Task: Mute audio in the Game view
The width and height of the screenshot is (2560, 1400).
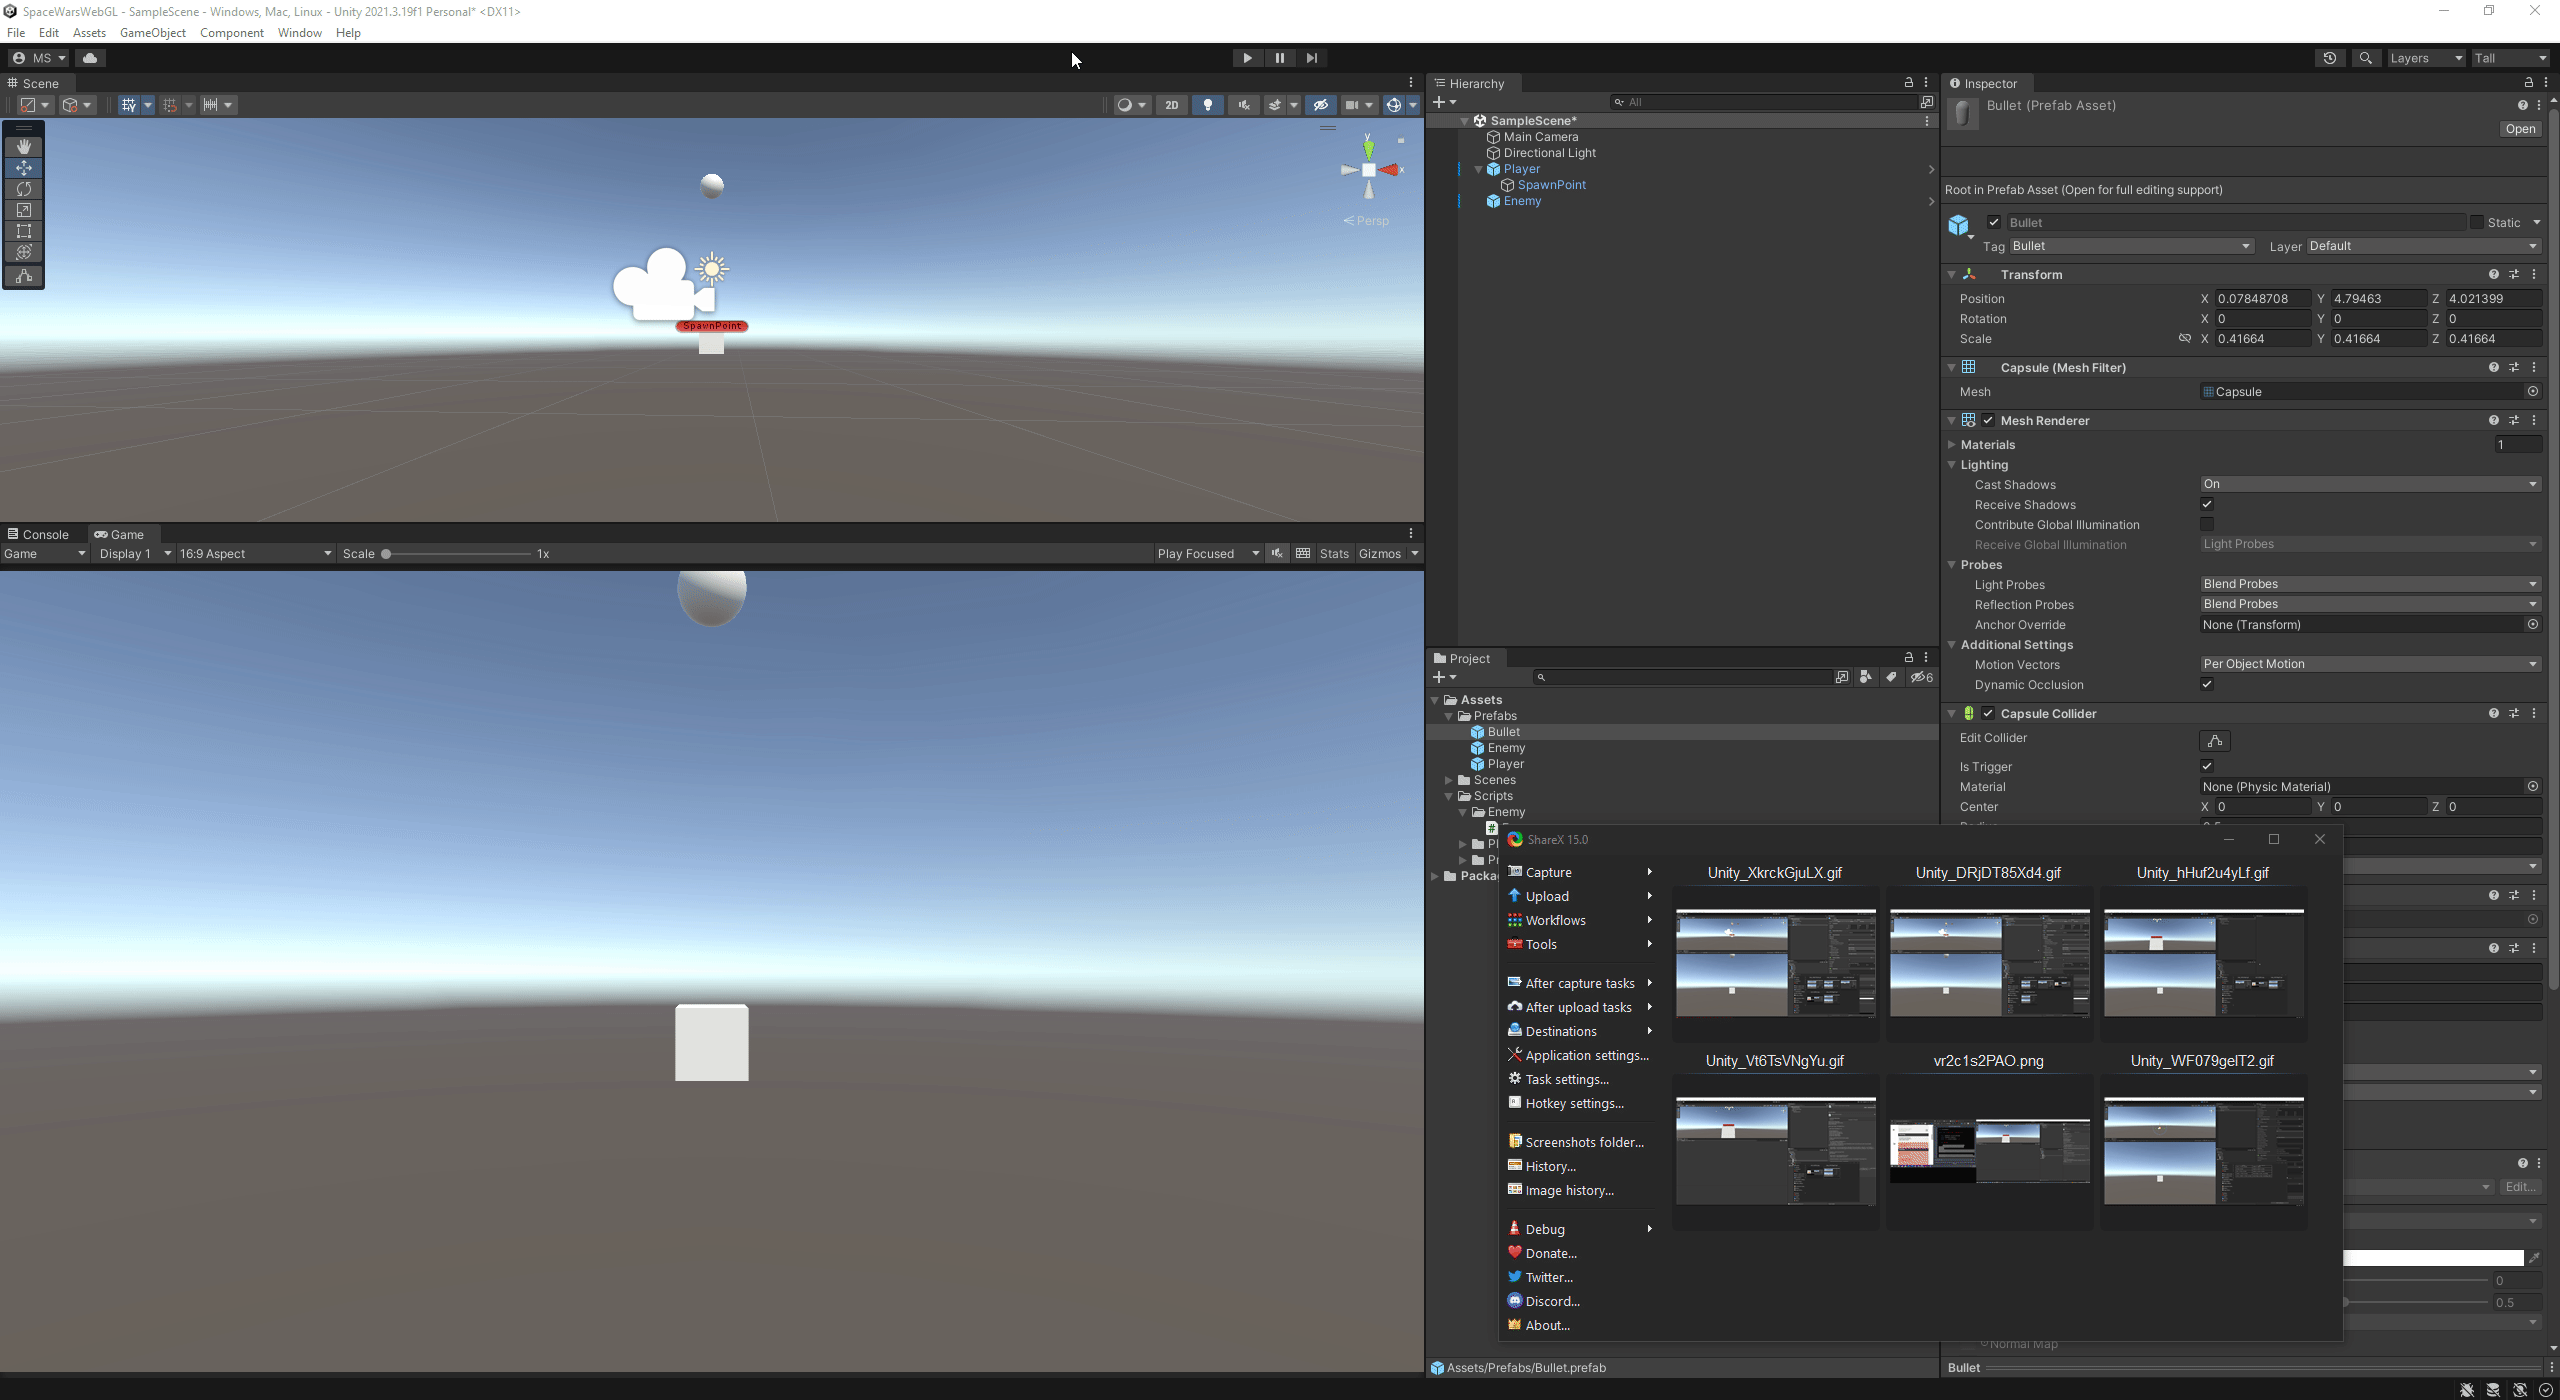Action: pos(1276,553)
